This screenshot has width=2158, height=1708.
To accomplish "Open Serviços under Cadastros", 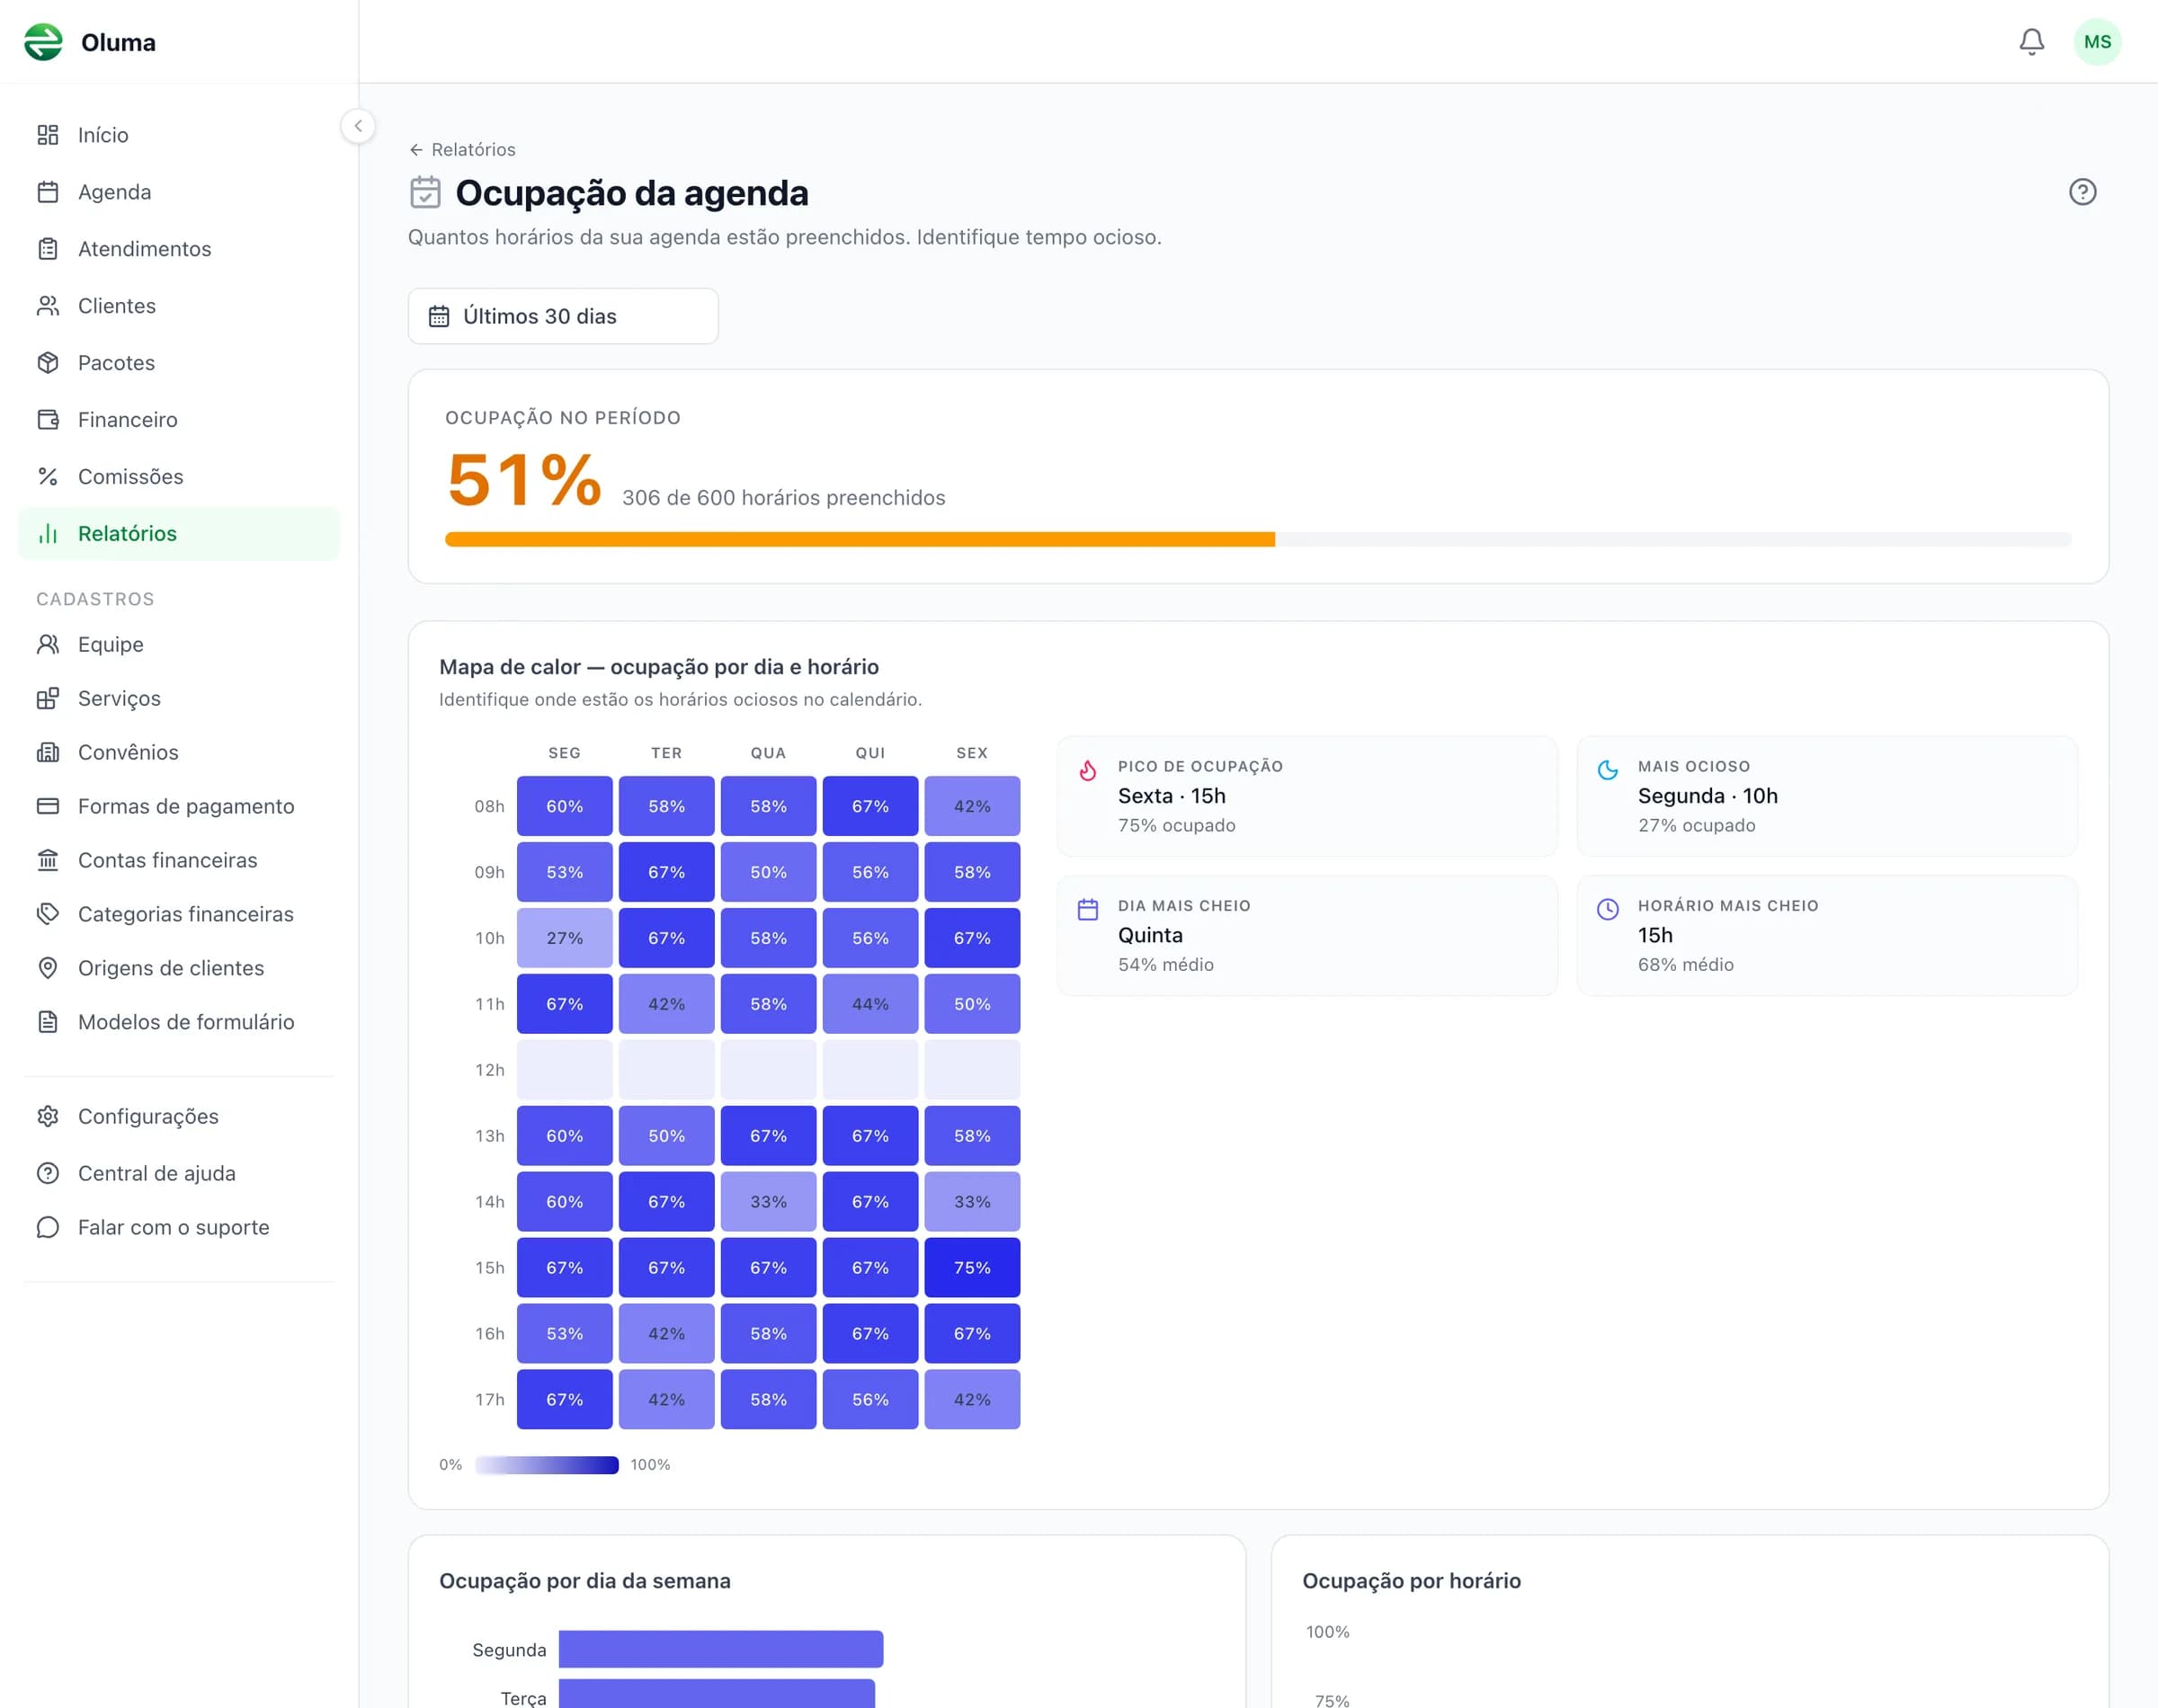I will click(179, 699).
